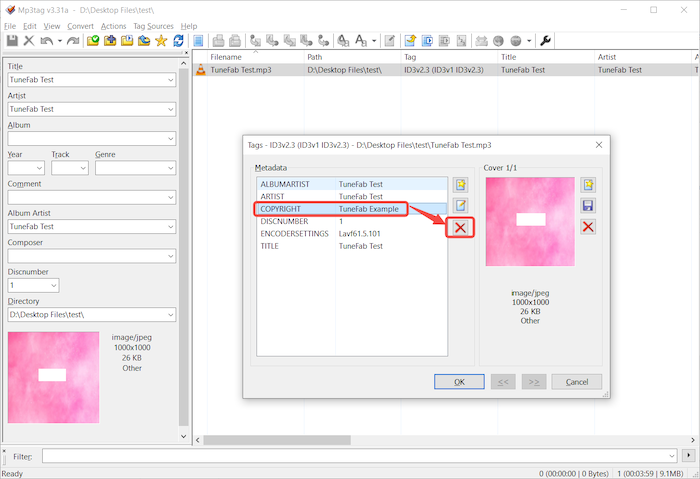Click the Select all files list icon
This screenshot has width=700, height=479.
[198, 41]
